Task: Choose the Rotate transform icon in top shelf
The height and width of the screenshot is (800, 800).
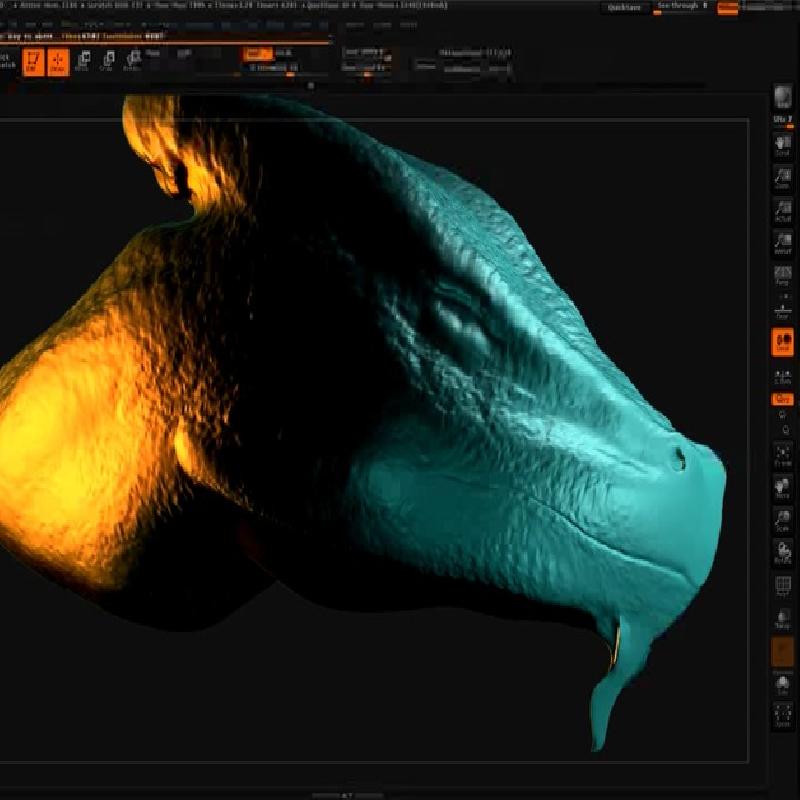Action: (x=132, y=62)
